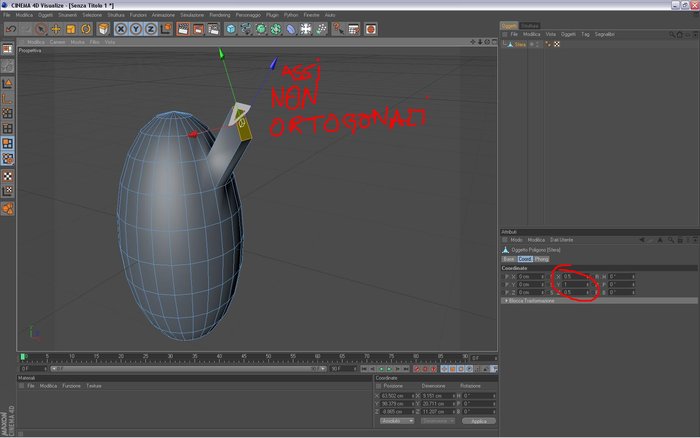Viewport: 700px width, 438px height.
Task: Click the frame 45 mark on timeline ruler
Action: (x=243, y=356)
